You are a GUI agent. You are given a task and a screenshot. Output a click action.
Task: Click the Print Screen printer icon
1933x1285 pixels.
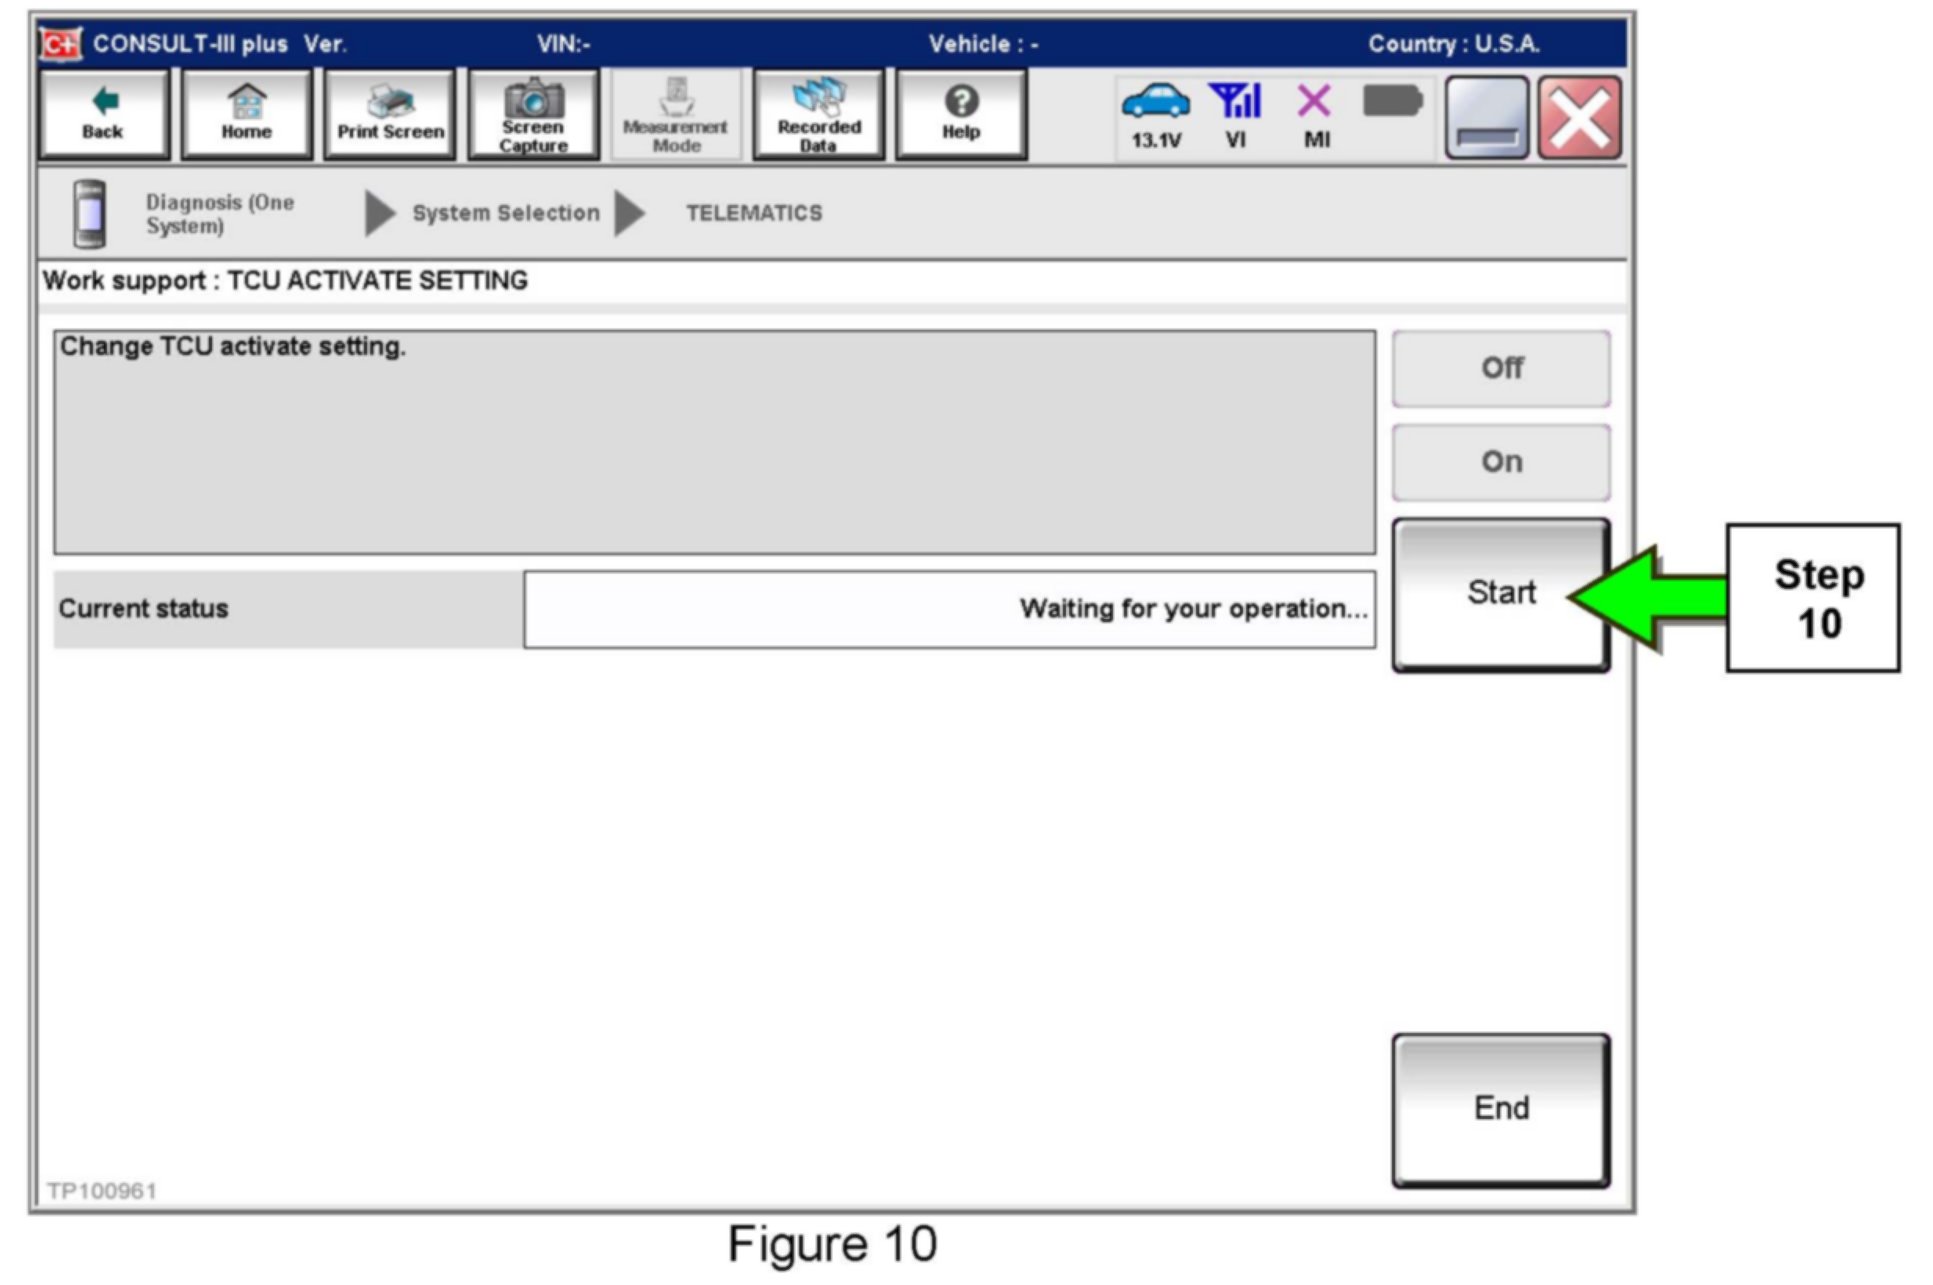[390, 114]
